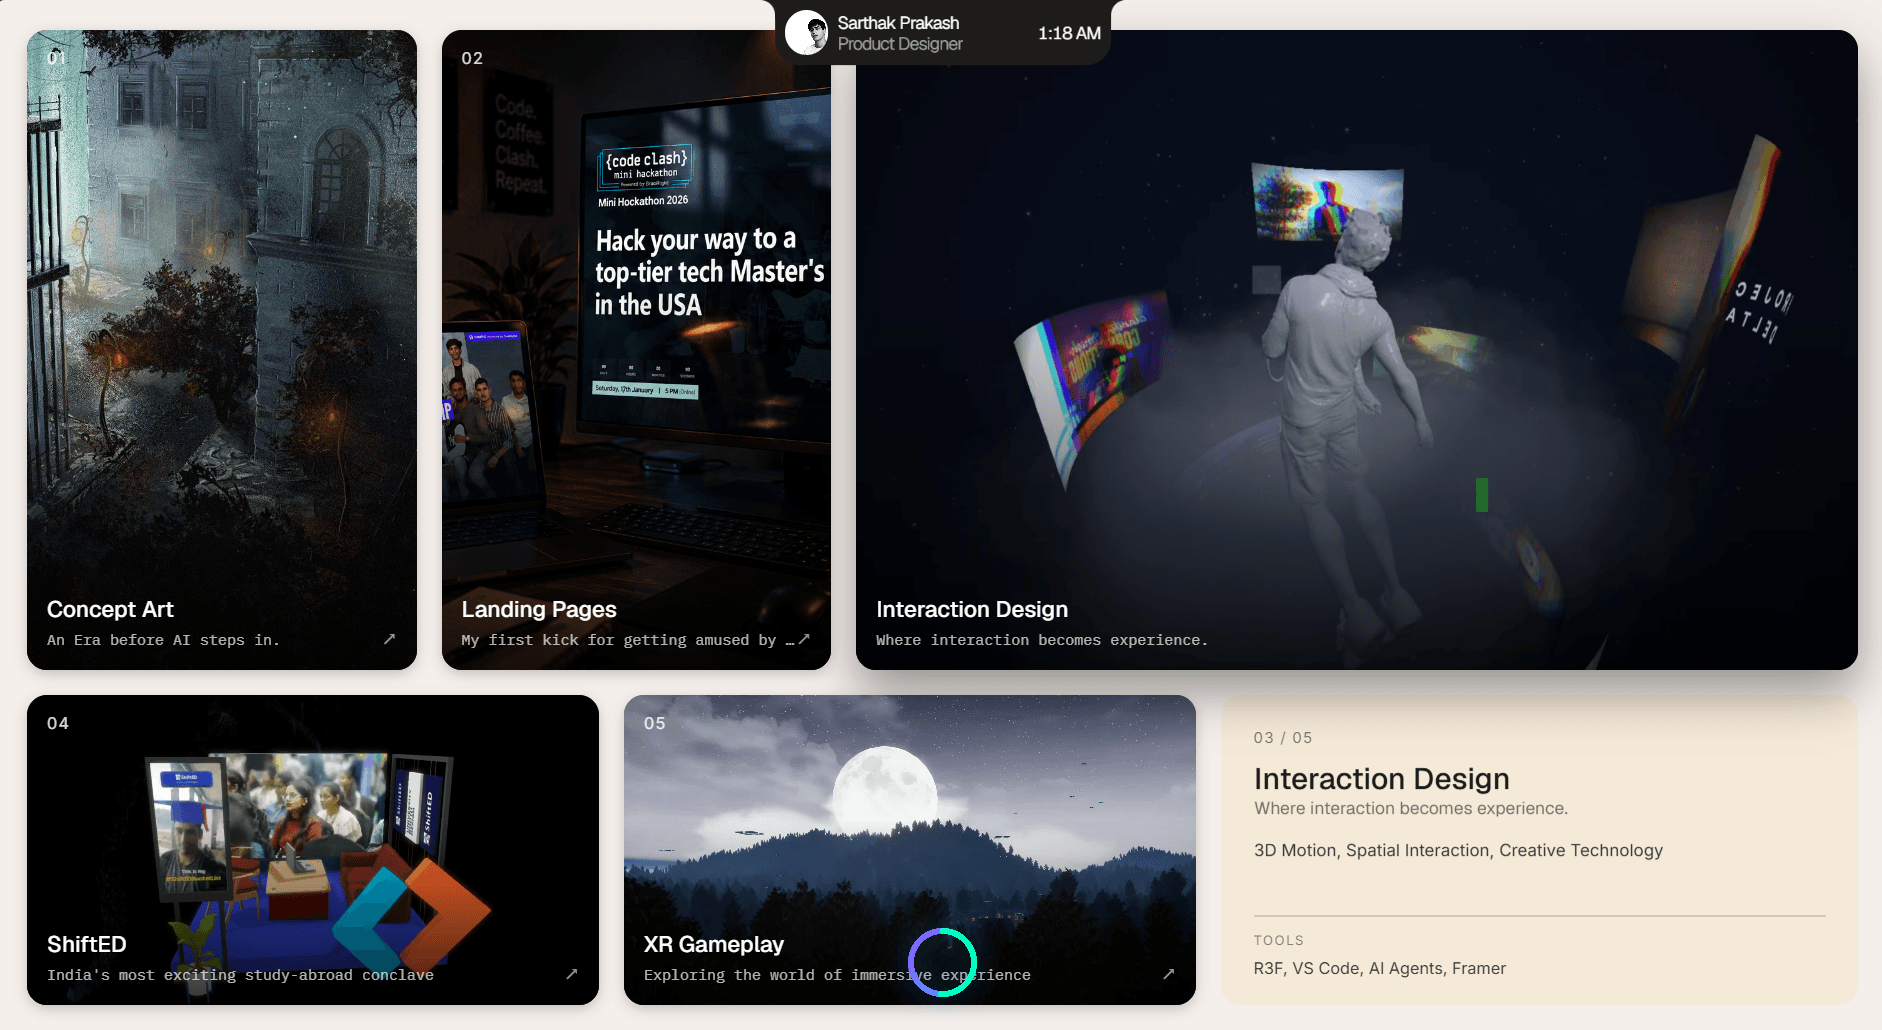Select the full moon in XR Gameplay card
This screenshot has width=1882, height=1030.
tap(885, 790)
